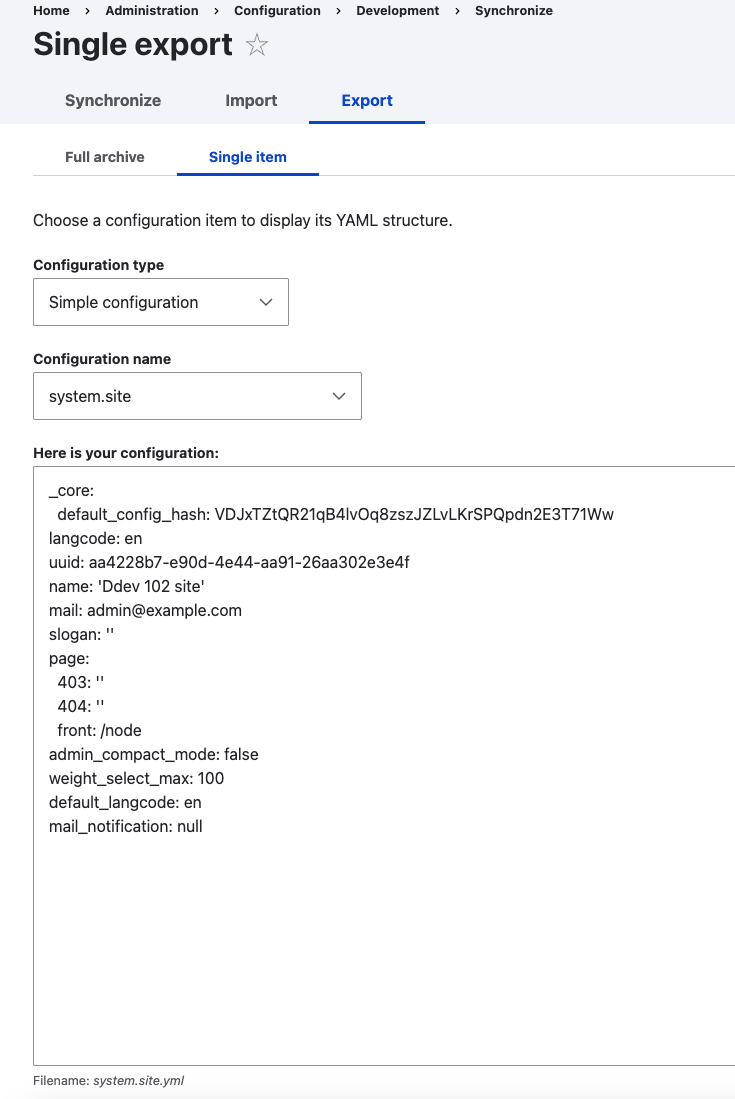The height and width of the screenshot is (1099, 735).
Task: Add Single export page to shortcuts star
Action: click(257, 45)
